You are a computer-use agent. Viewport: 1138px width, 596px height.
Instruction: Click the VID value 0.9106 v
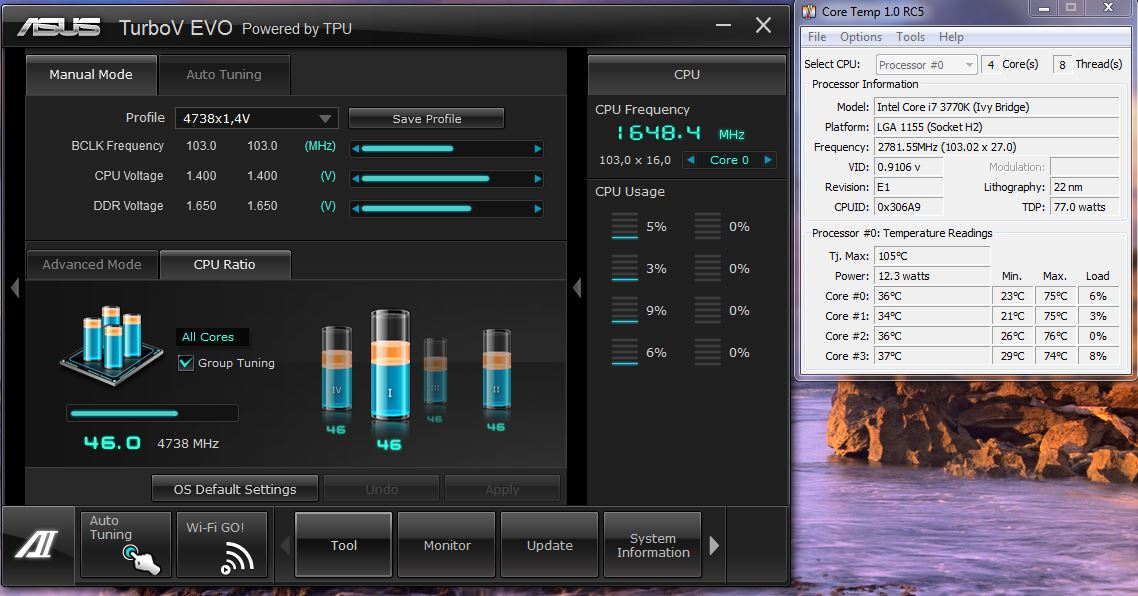[x=909, y=167]
